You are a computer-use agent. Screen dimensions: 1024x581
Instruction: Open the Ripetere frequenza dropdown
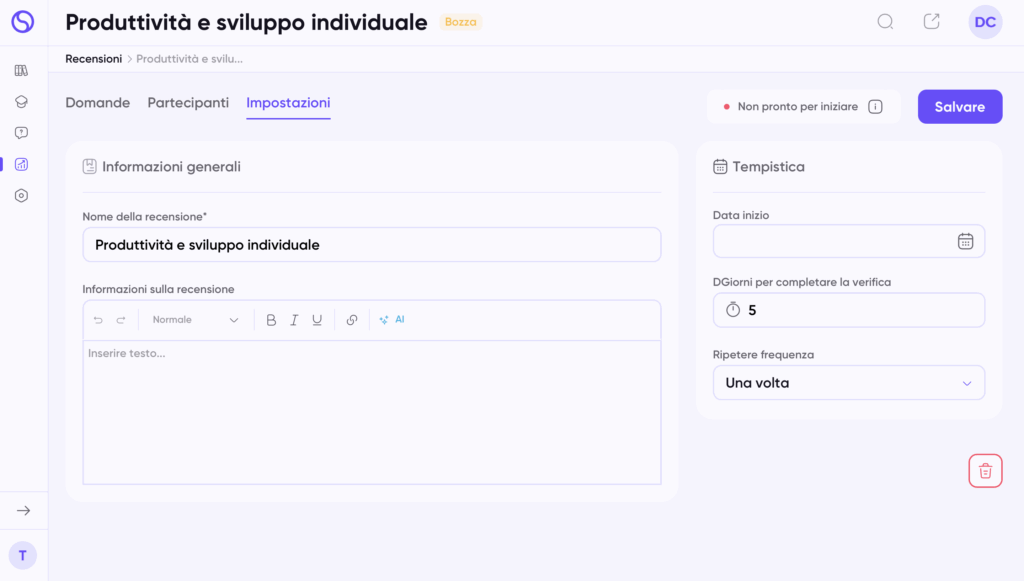[x=848, y=383]
